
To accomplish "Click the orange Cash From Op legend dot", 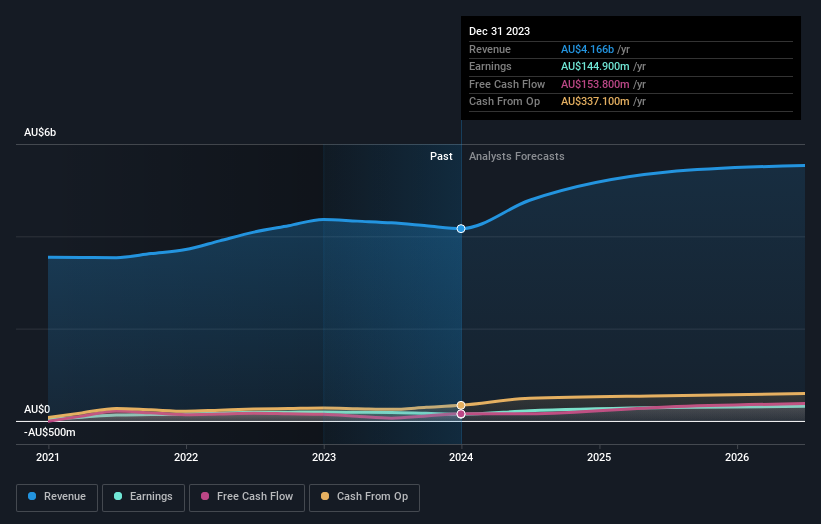I will pyautogui.click(x=325, y=496).
